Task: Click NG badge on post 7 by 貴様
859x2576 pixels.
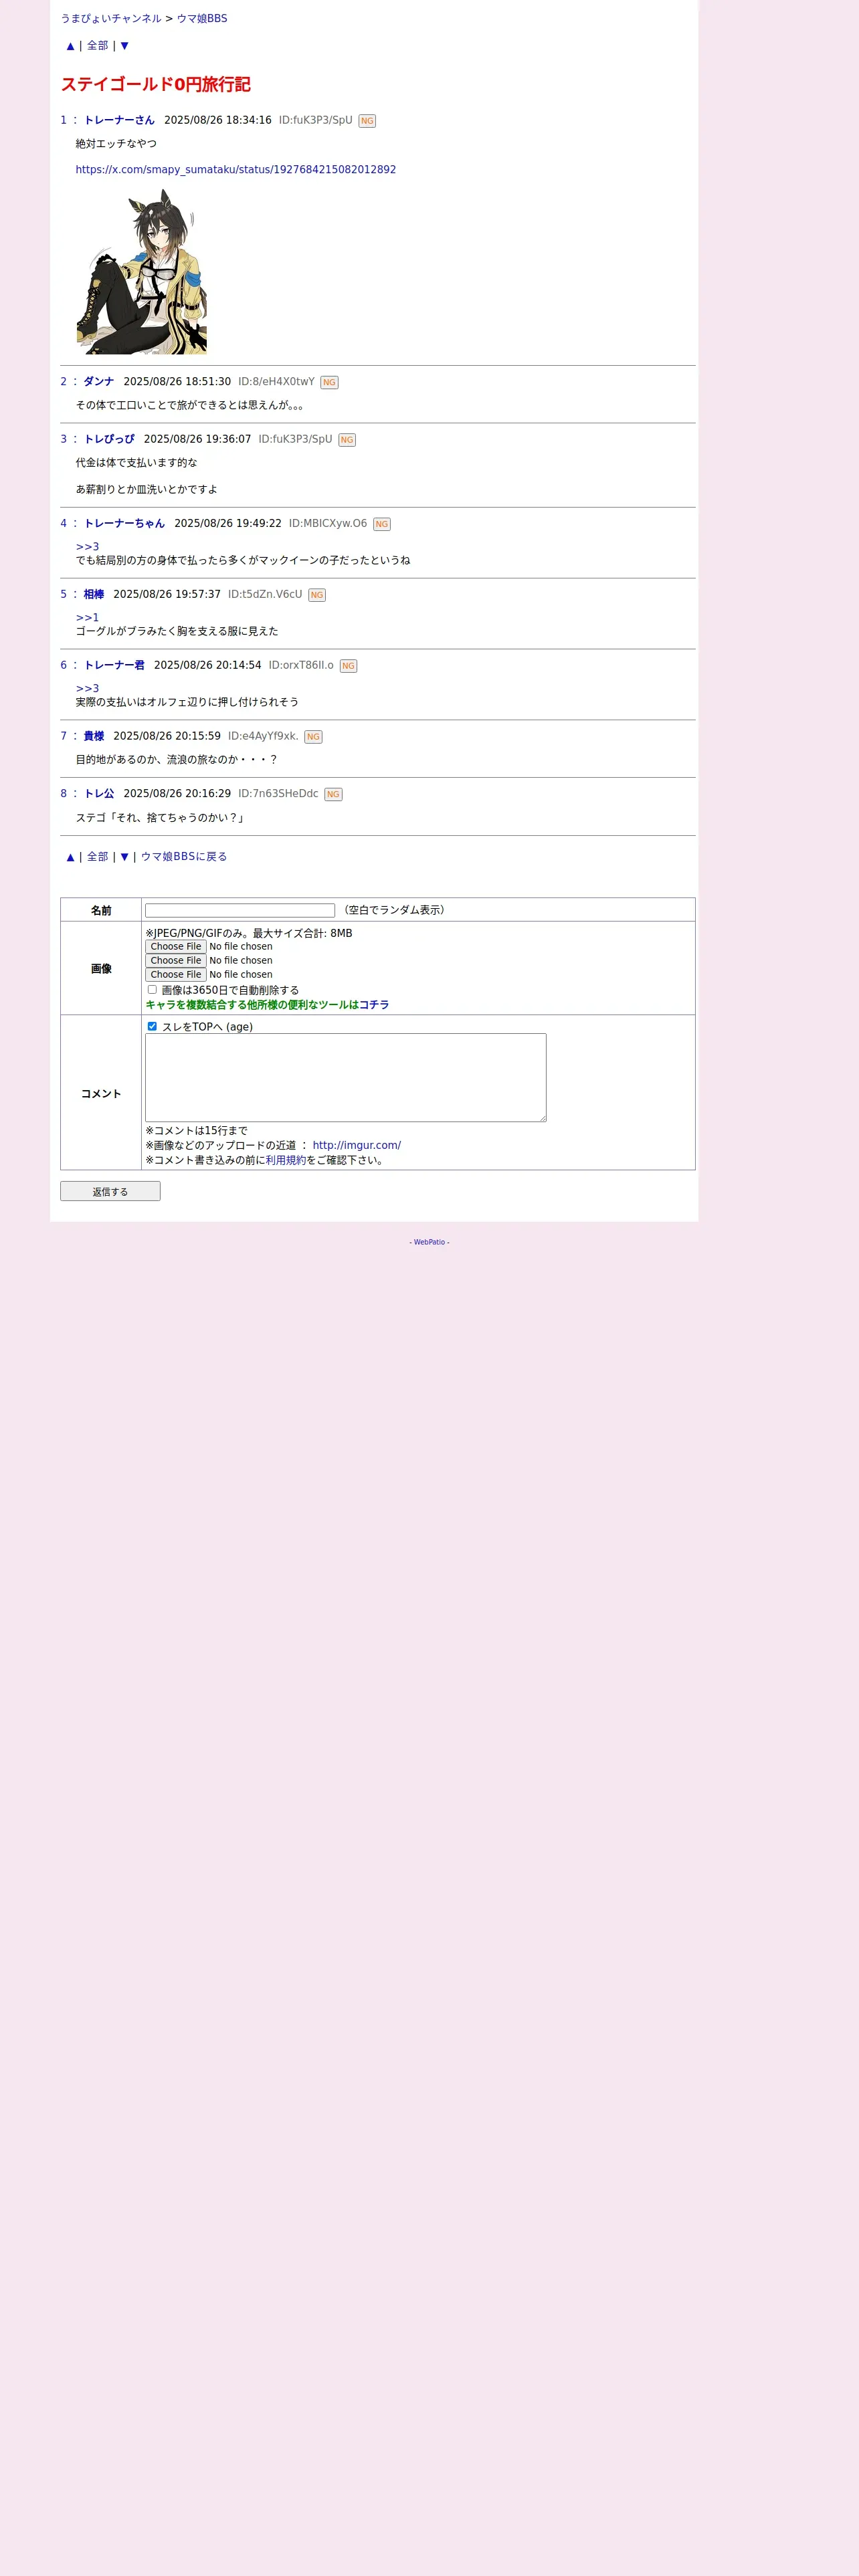Action: click(x=313, y=737)
